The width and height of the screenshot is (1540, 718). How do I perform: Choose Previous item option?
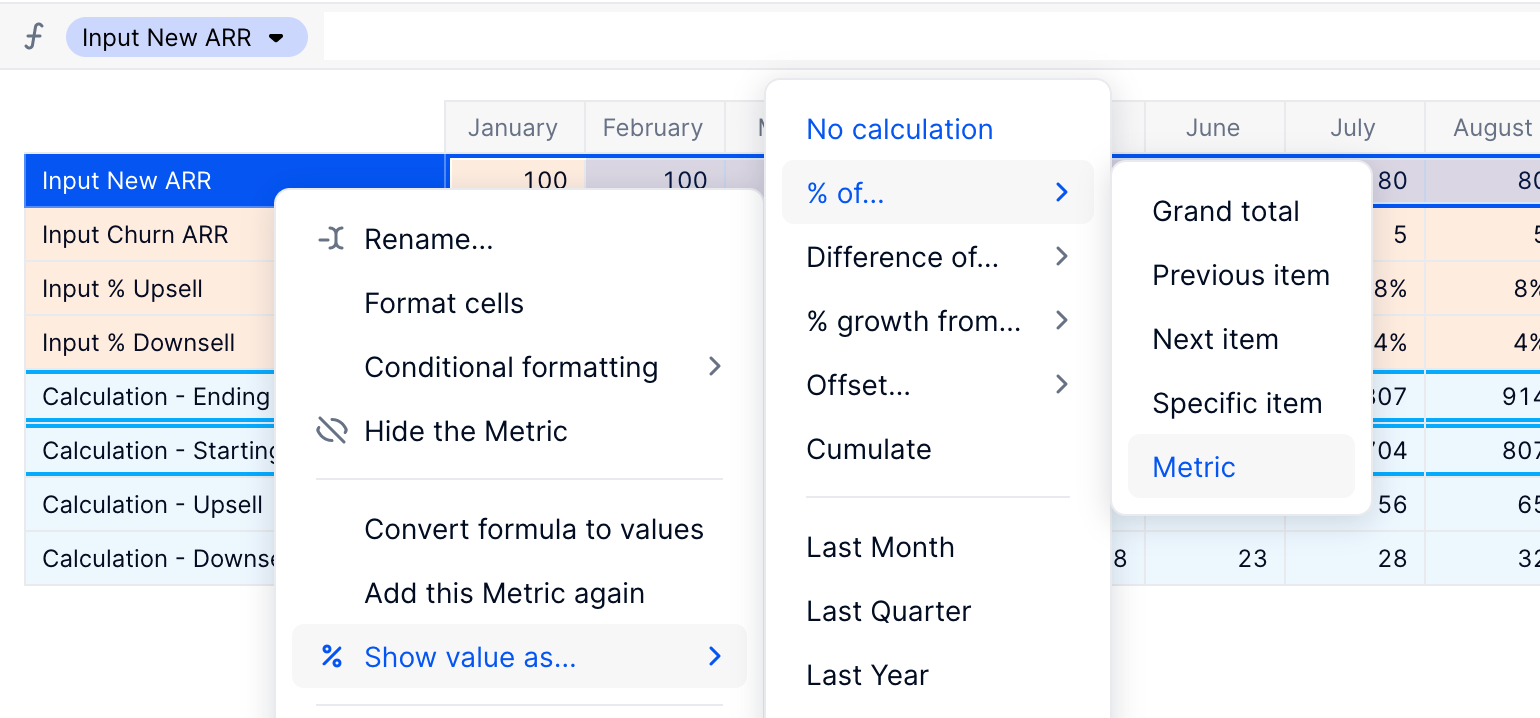coord(1241,275)
